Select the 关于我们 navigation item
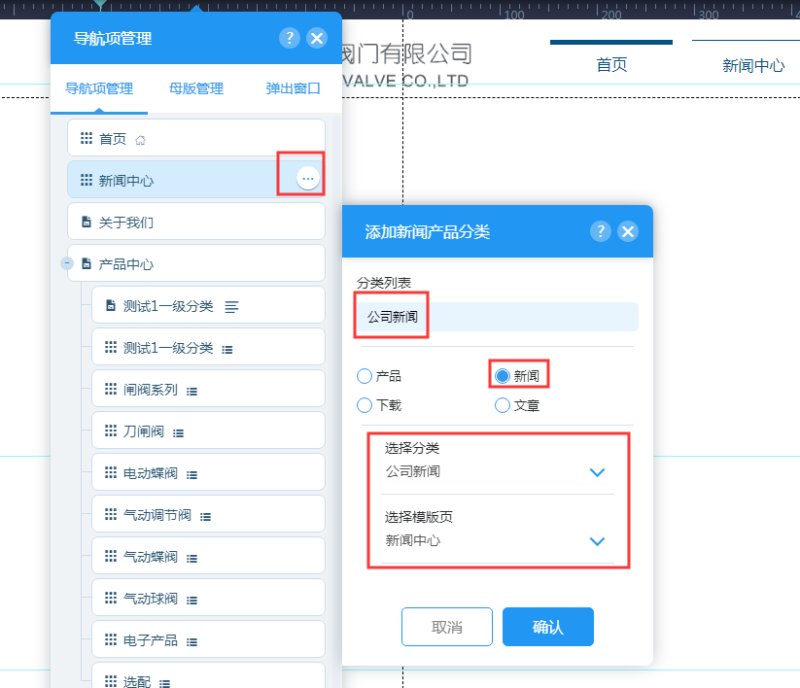This screenshot has height=688, width=800. (x=196, y=222)
